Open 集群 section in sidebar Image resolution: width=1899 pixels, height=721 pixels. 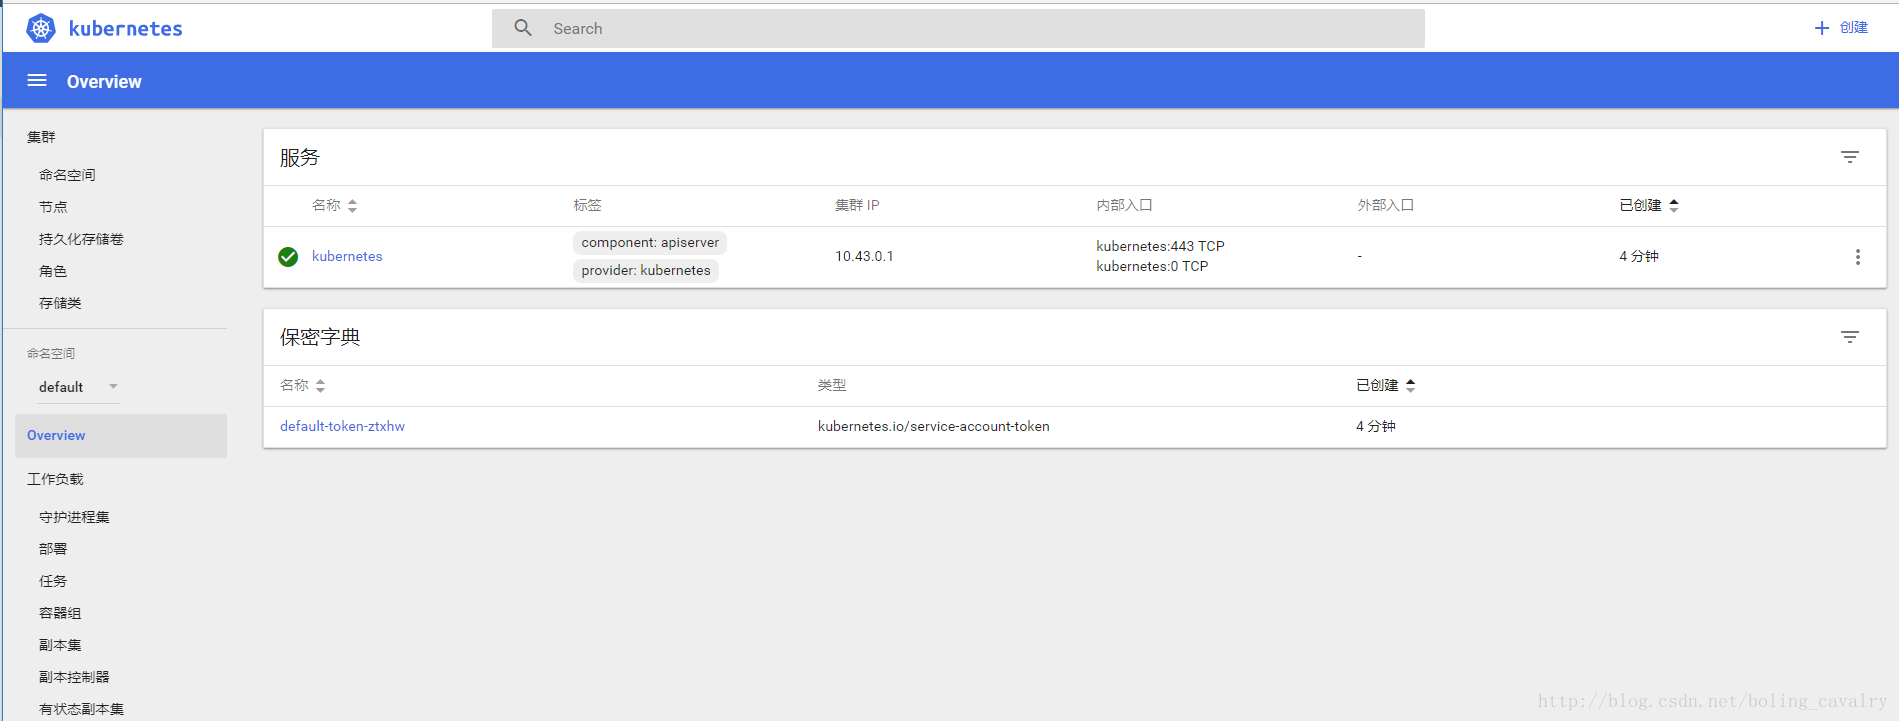click(41, 137)
